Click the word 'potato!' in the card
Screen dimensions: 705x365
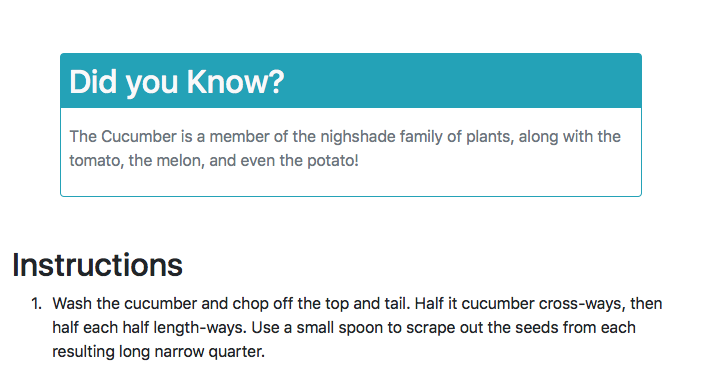tap(333, 160)
